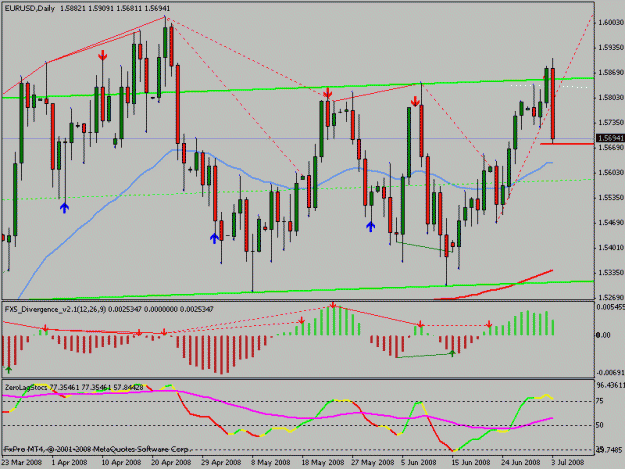Click the 5 Jun 2008 date label
625x469 pixels.
coord(420,463)
